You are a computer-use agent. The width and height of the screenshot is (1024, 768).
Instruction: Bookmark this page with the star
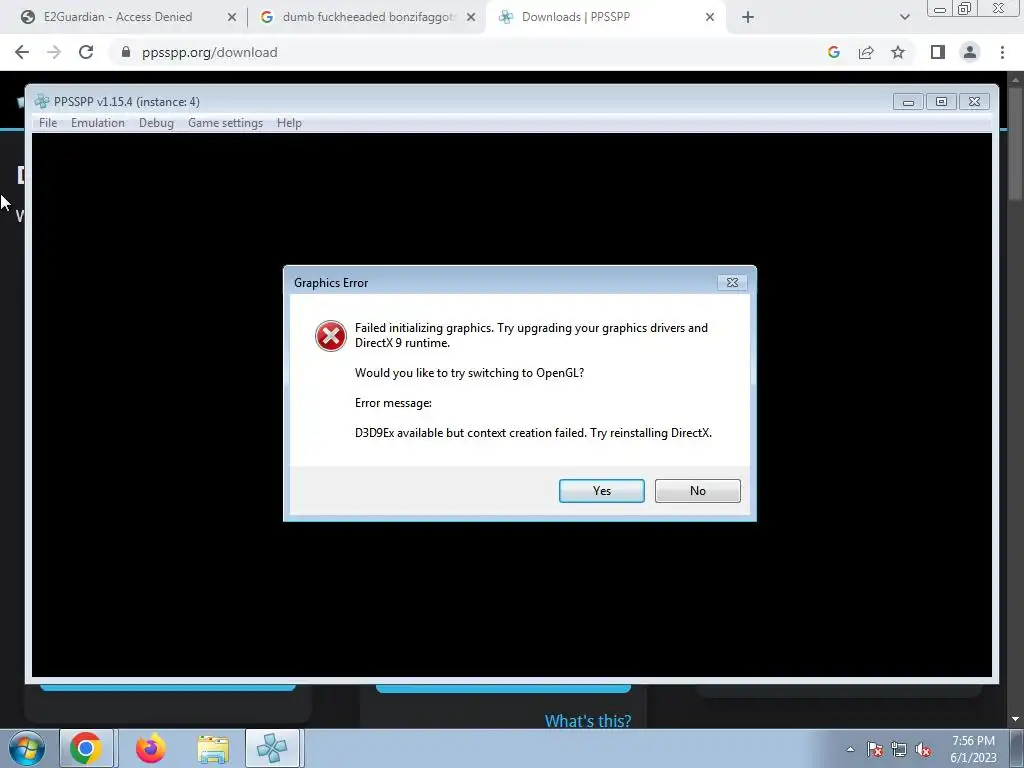coord(898,52)
